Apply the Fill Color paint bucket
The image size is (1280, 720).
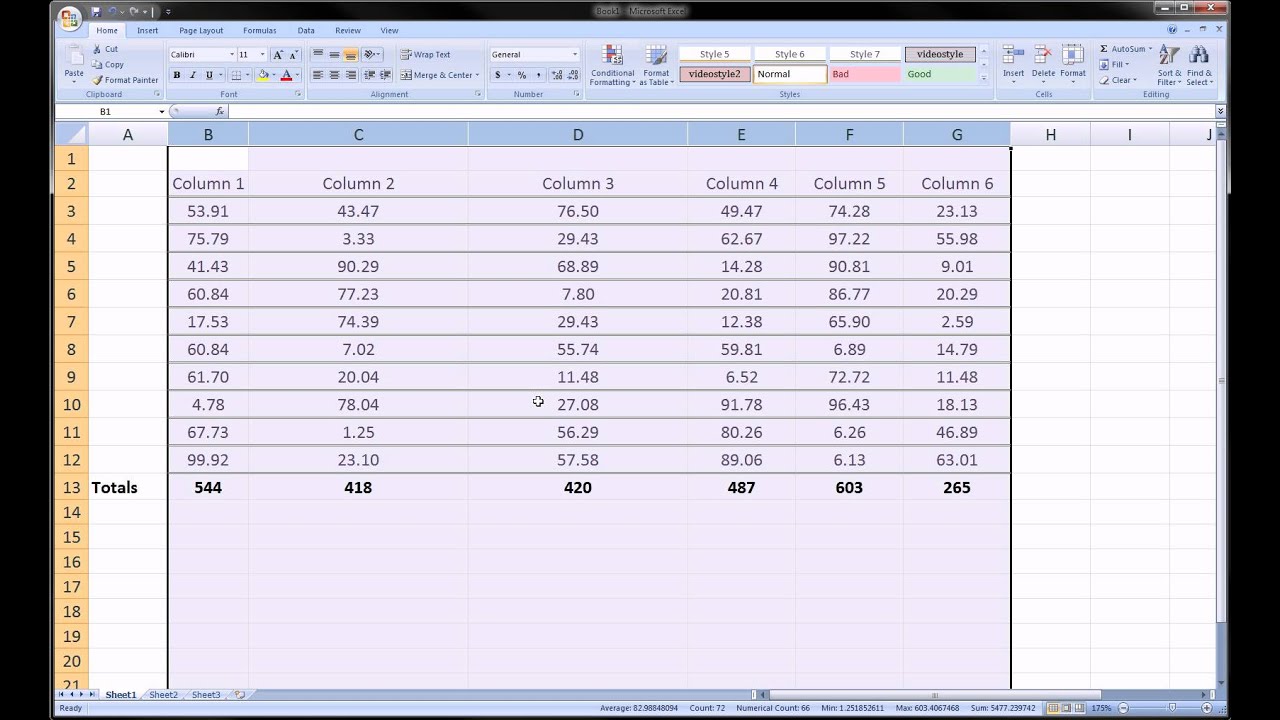coord(263,75)
